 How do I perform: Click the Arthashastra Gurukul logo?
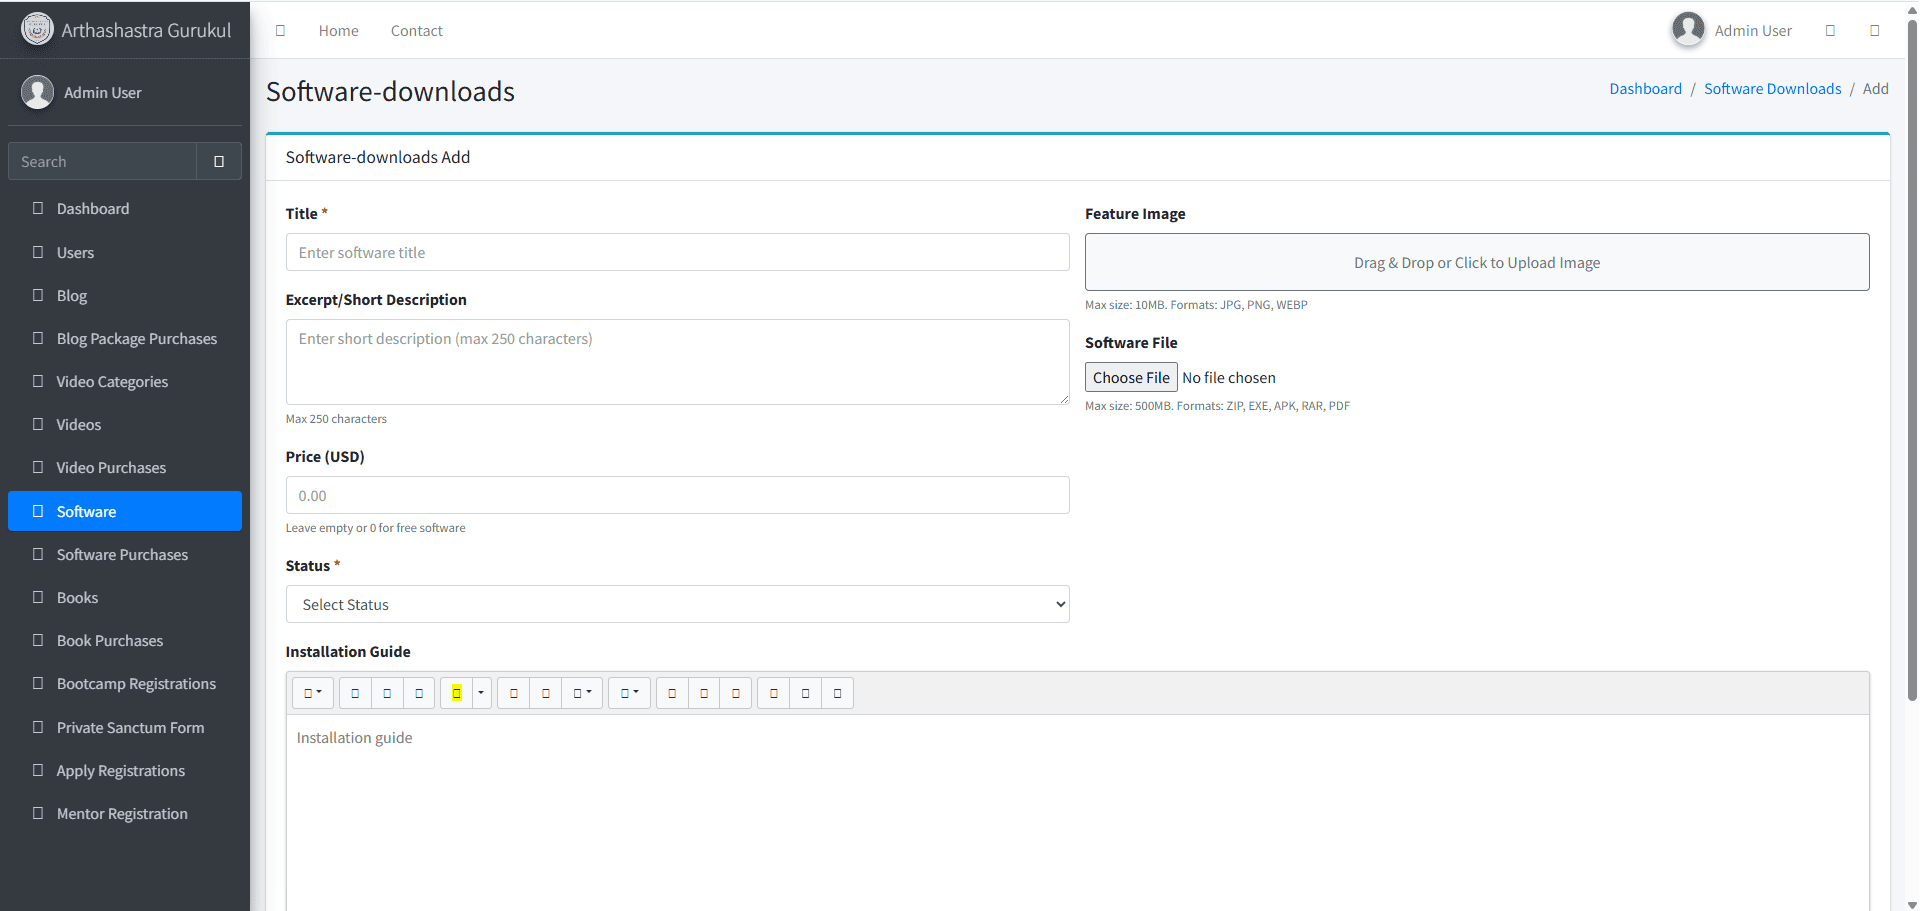[x=37, y=29]
